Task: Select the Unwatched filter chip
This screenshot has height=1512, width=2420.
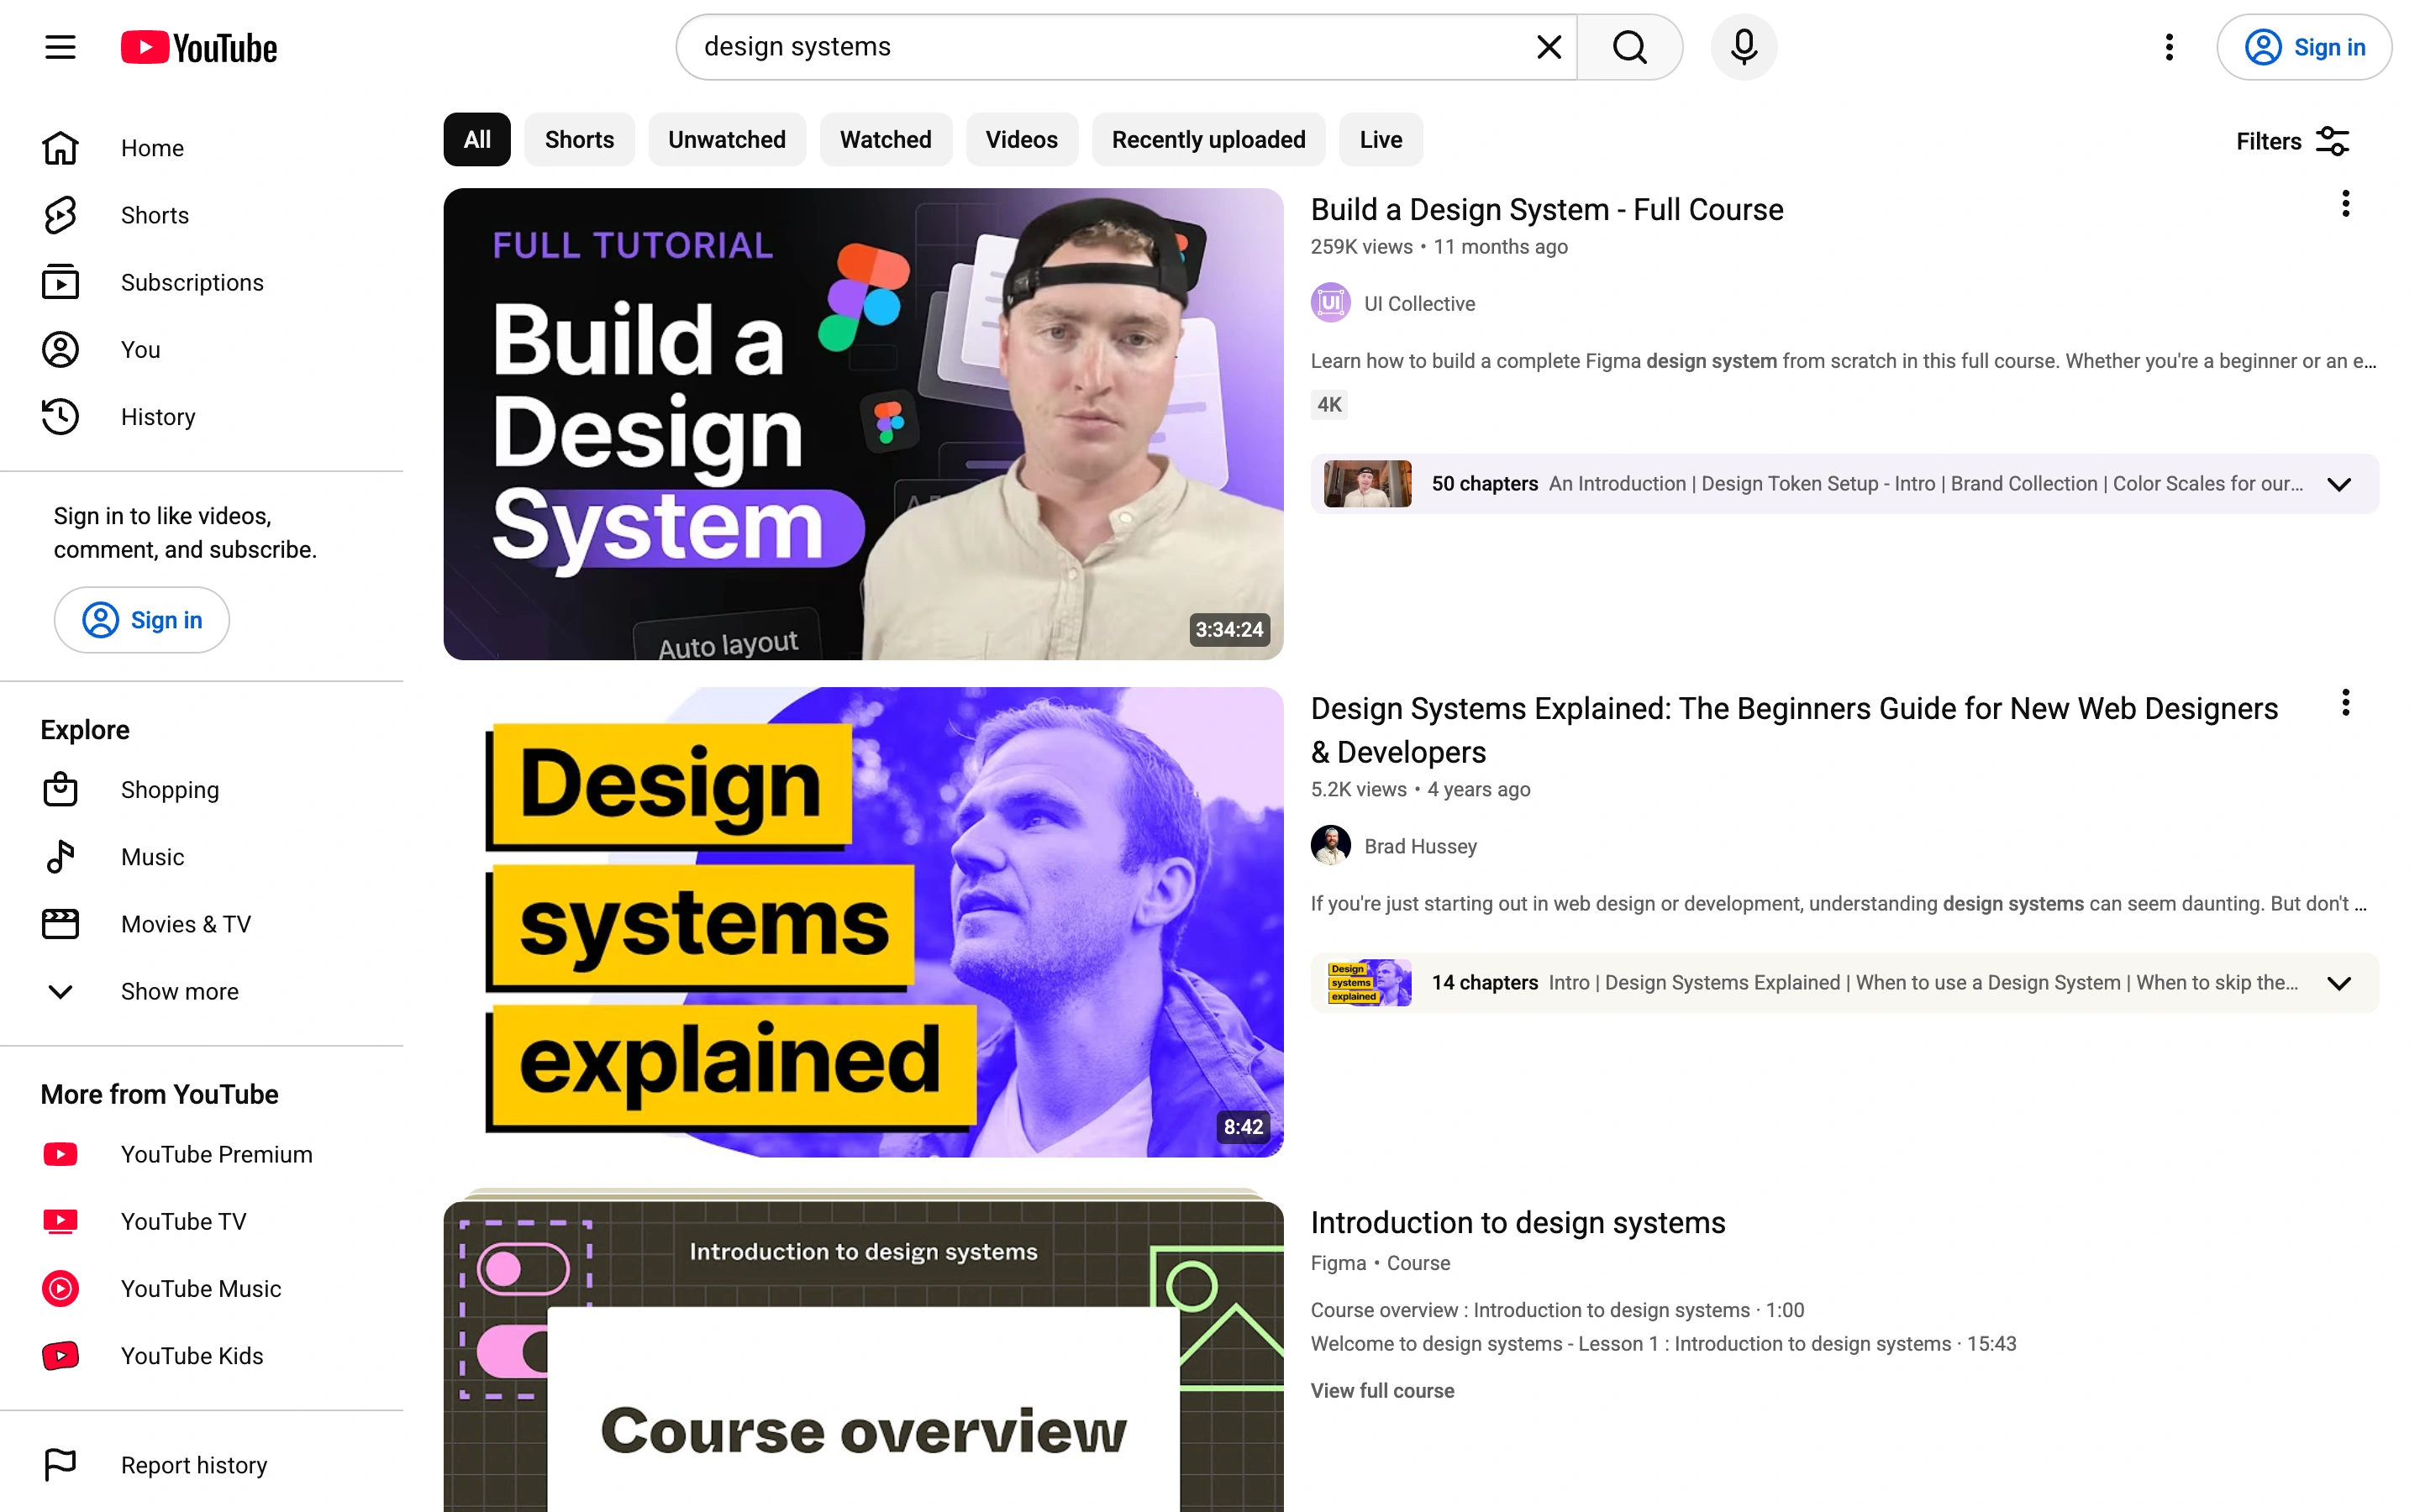Action: pos(727,140)
